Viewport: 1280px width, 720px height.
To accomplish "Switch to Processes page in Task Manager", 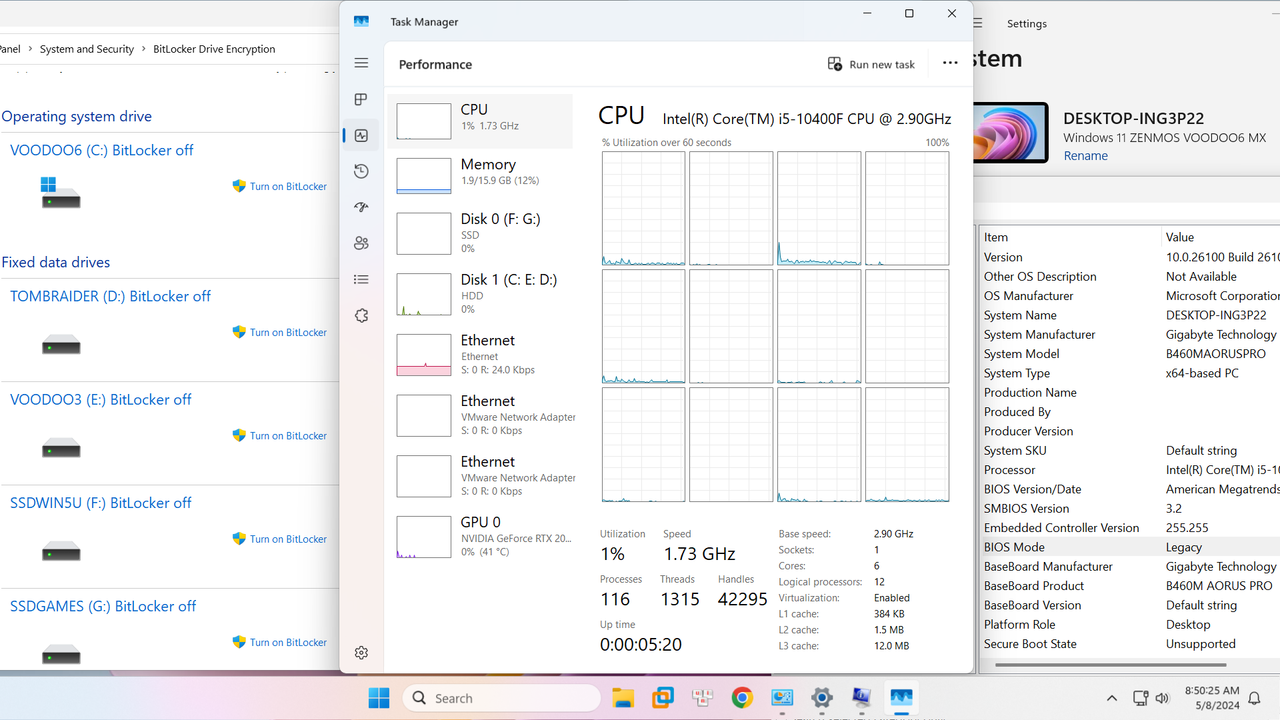I will [x=361, y=99].
